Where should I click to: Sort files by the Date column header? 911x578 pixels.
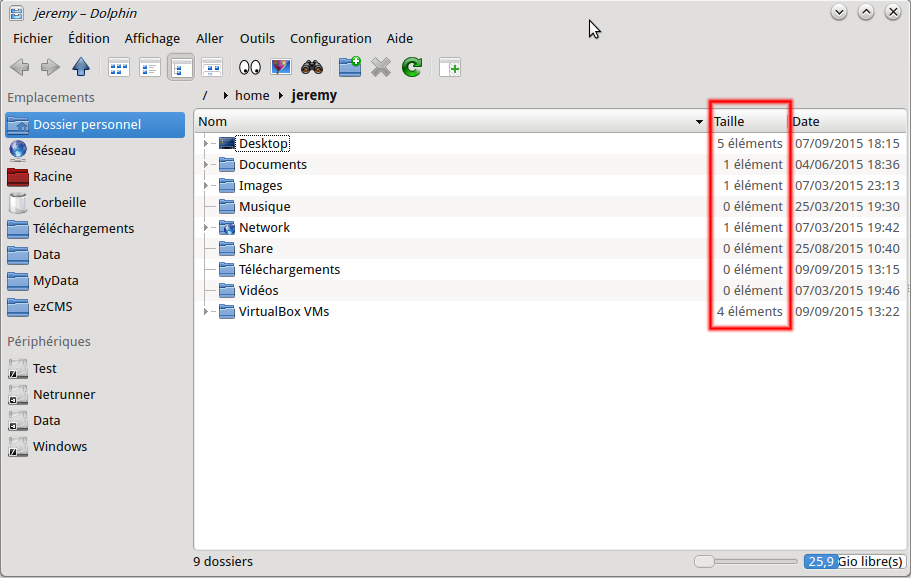(806, 122)
